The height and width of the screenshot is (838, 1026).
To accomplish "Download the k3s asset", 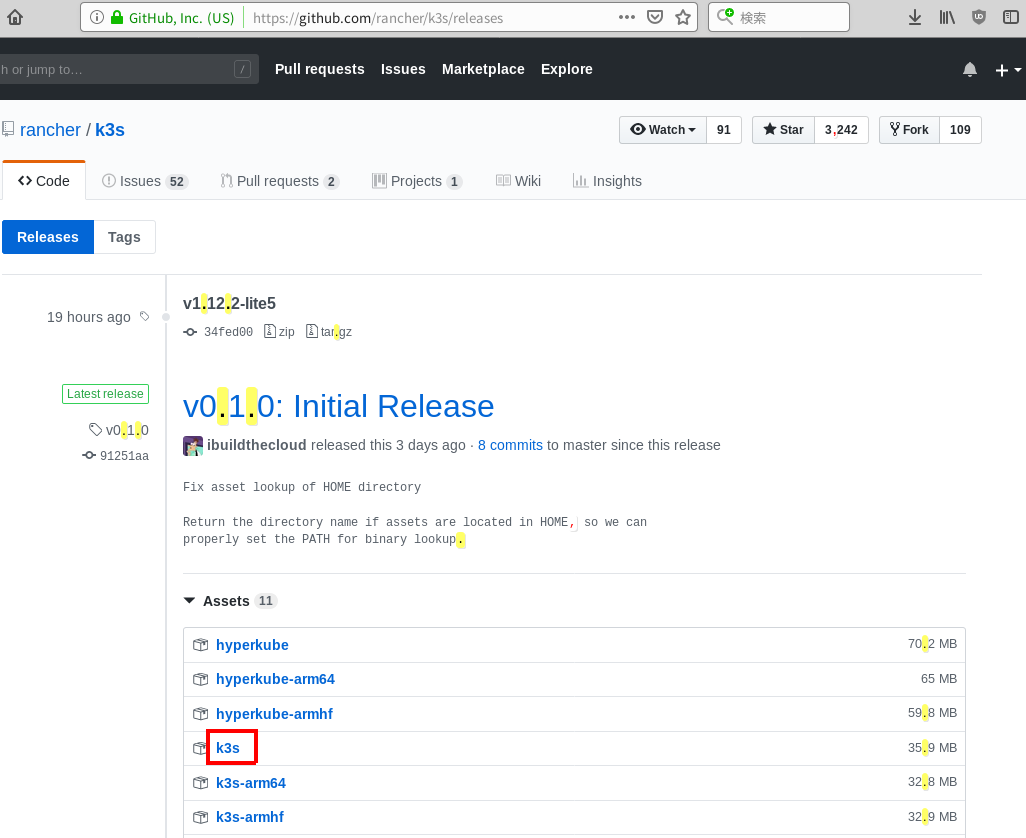I will 228,748.
